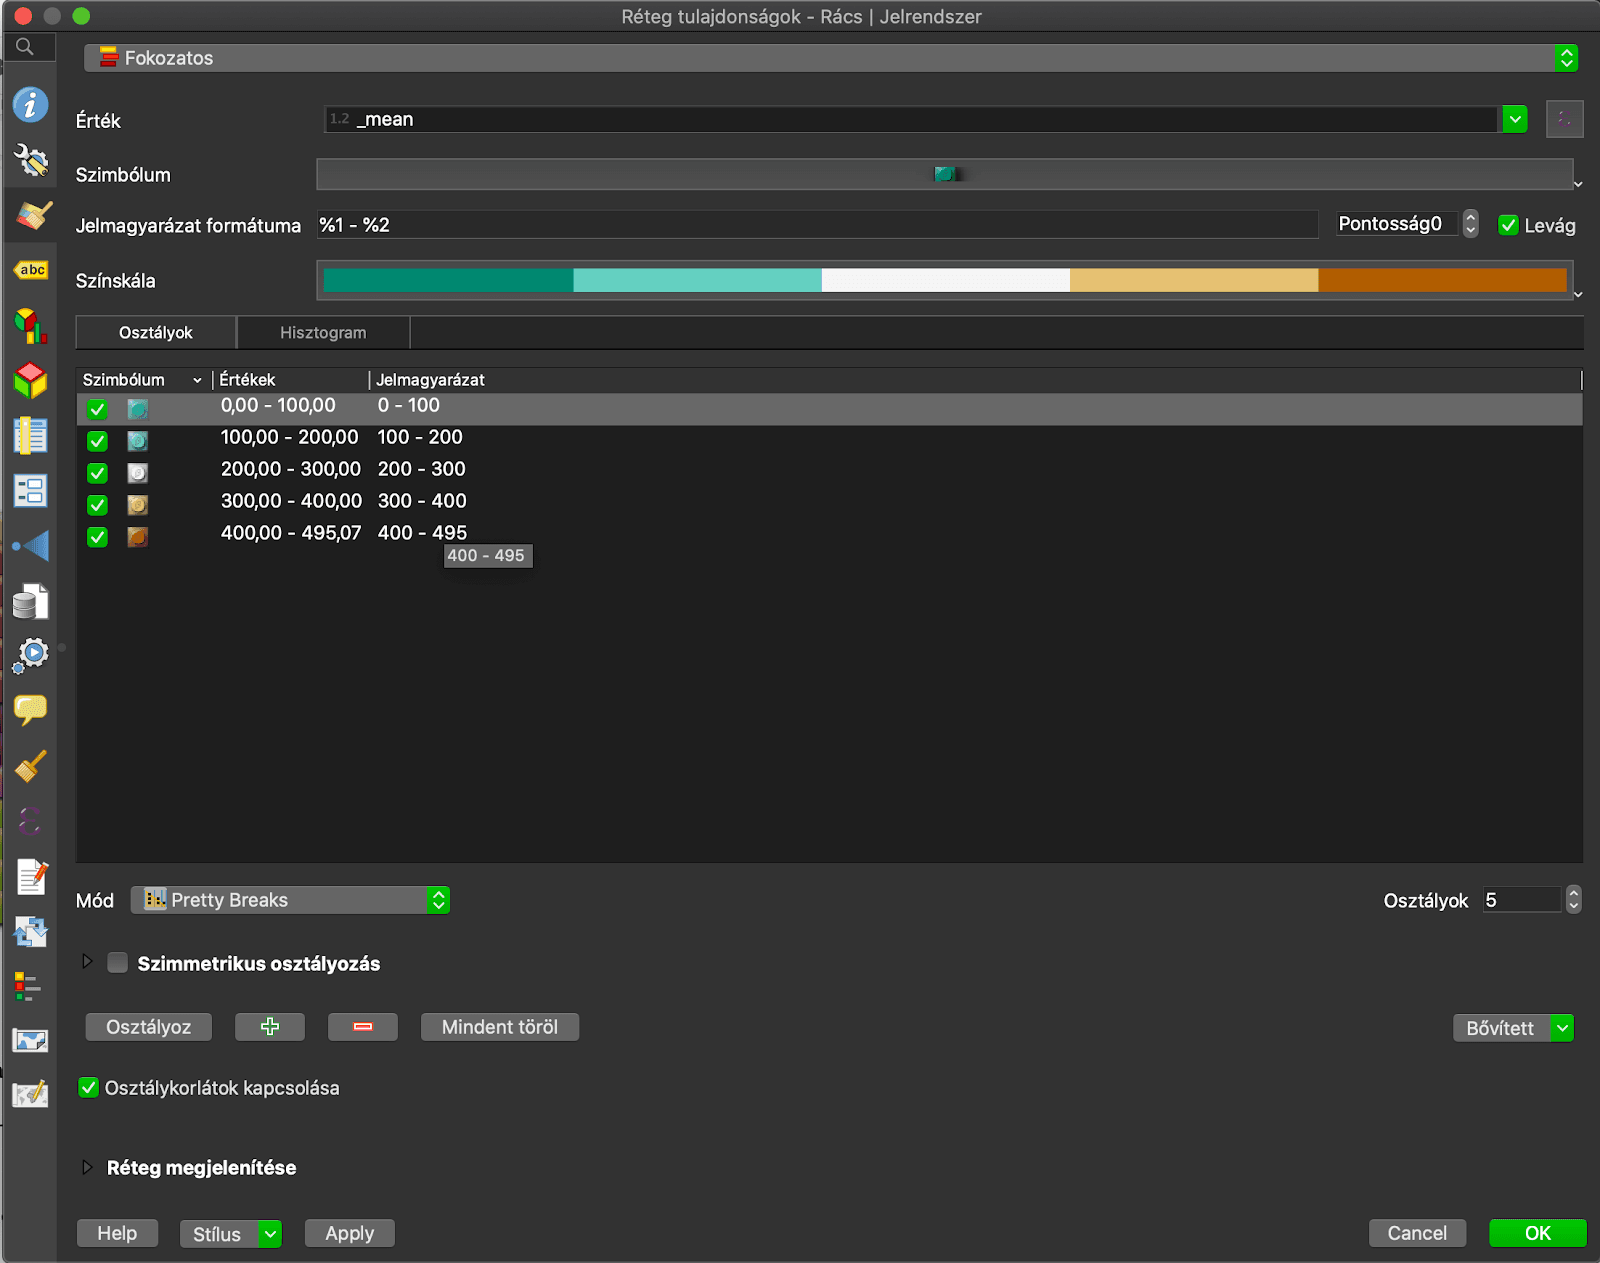Open the Joins panel icon
1600x1263 pixels.
(30, 546)
